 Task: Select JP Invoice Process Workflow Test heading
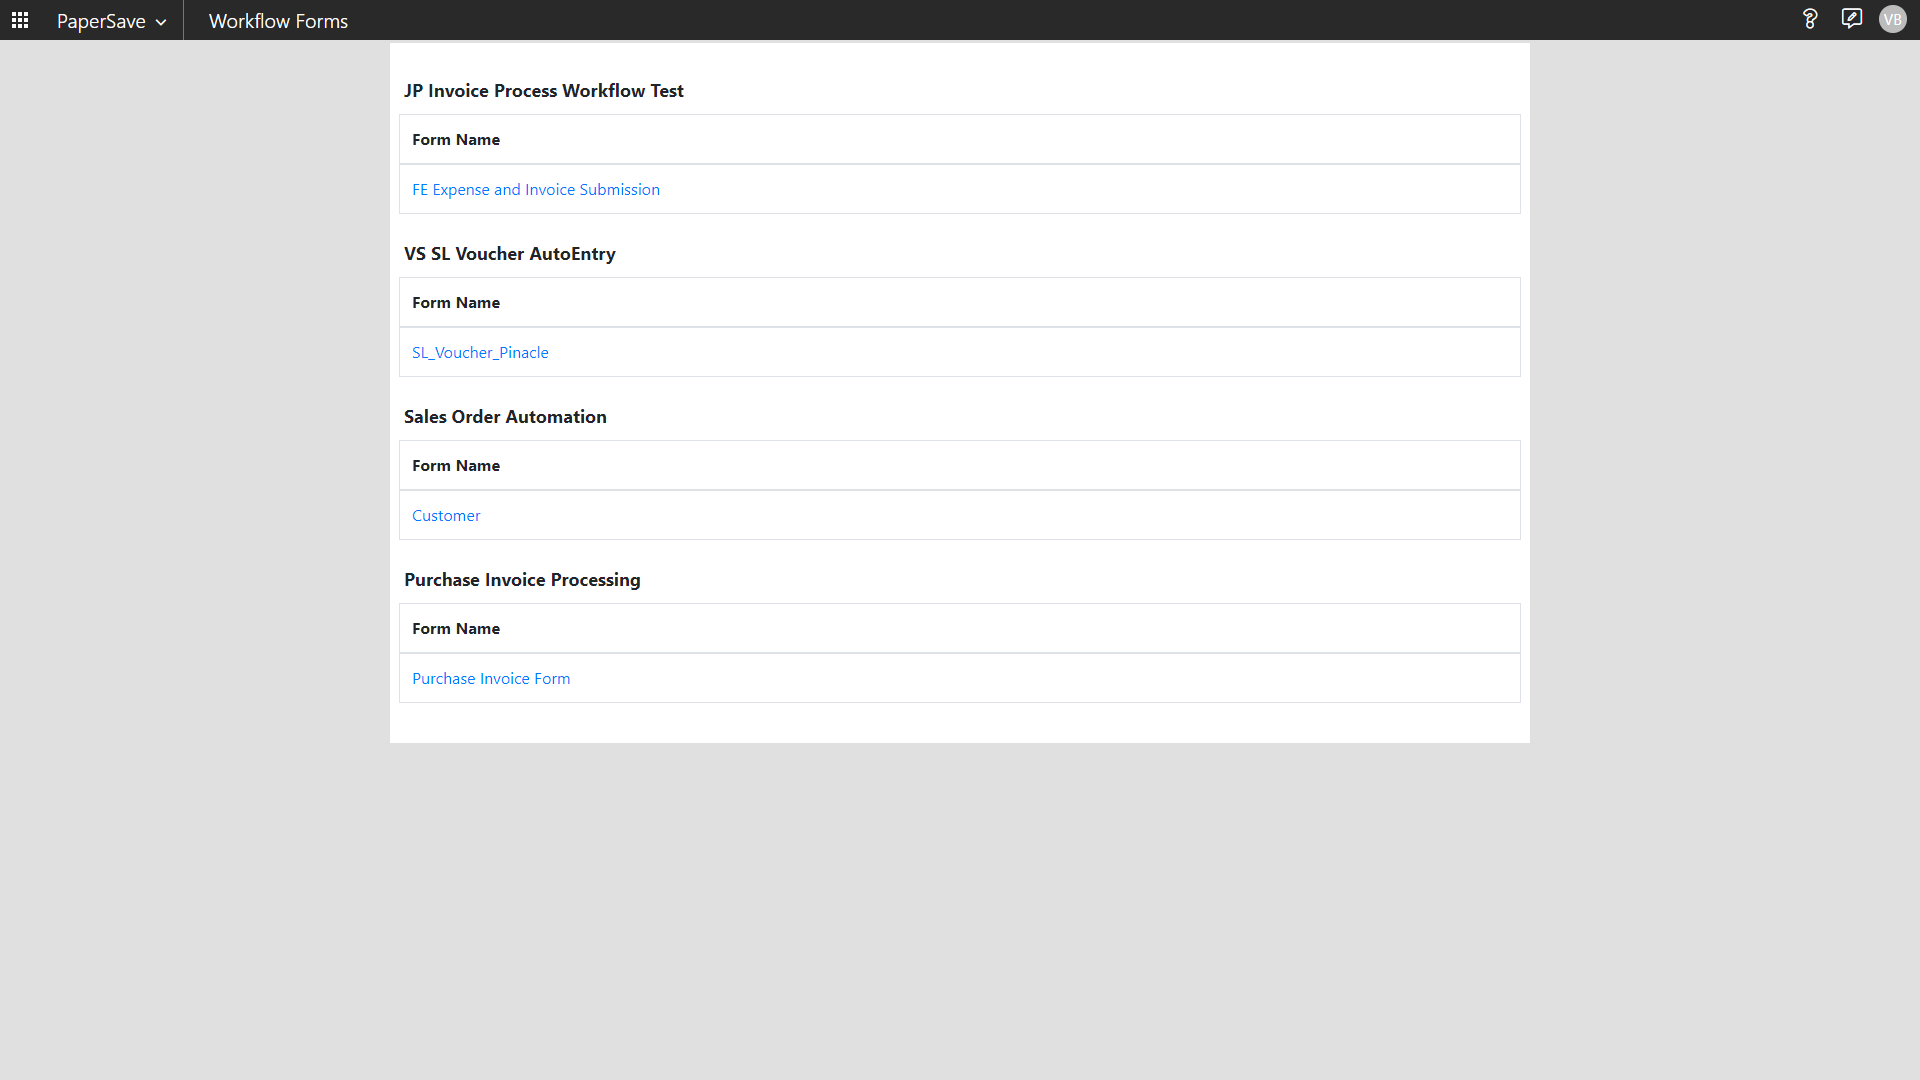coord(544,91)
